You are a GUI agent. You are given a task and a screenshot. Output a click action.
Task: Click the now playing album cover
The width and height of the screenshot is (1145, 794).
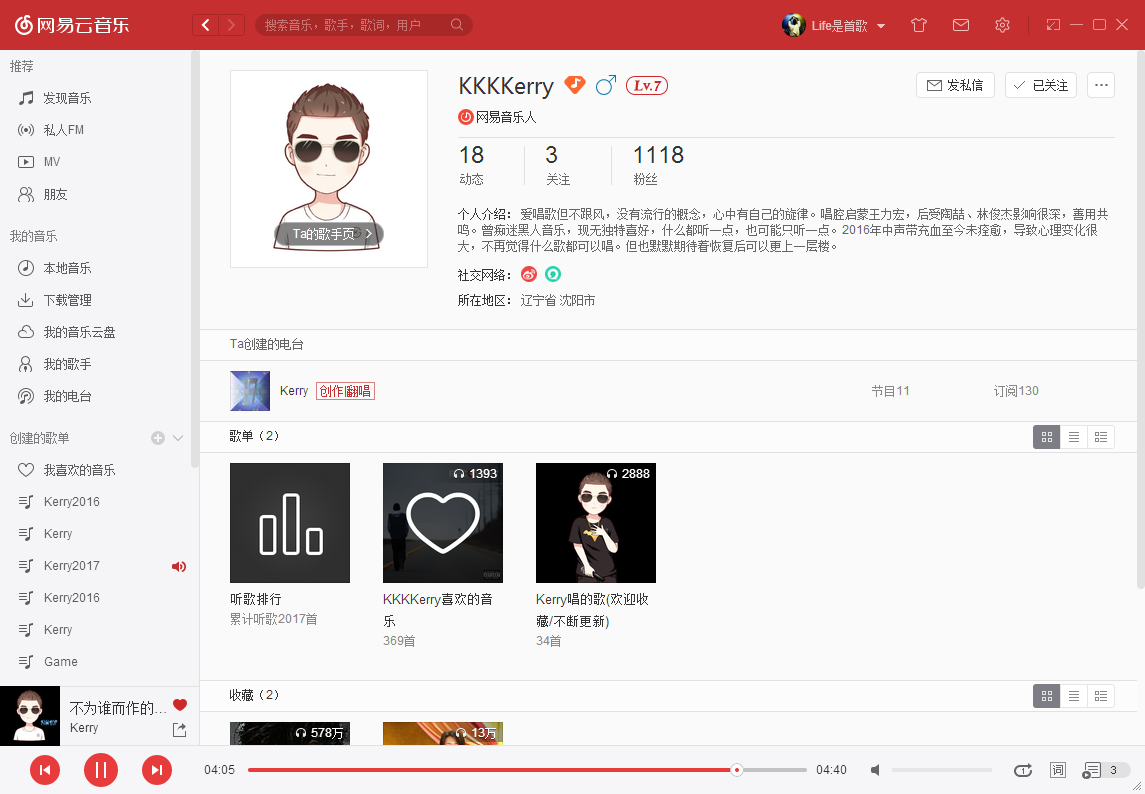click(30, 716)
